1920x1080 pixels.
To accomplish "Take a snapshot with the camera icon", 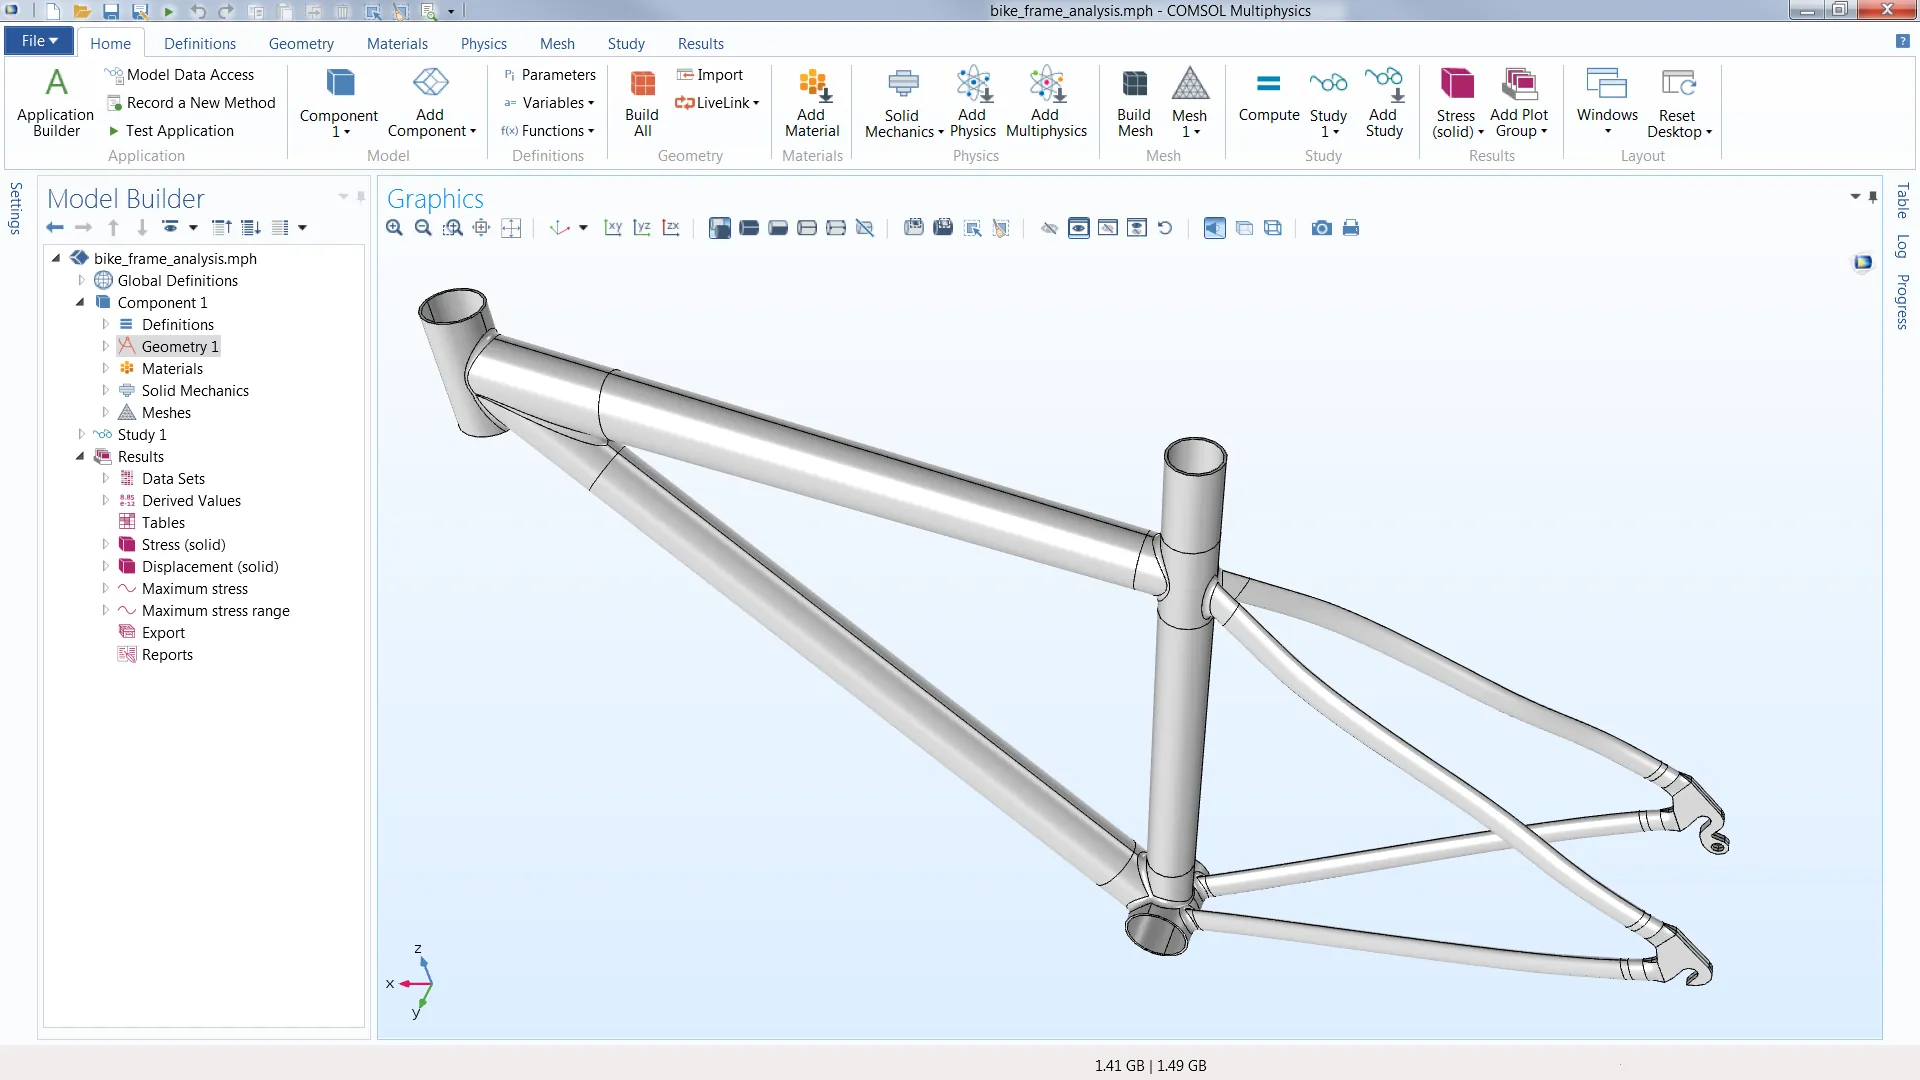I will [x=1321, y=228].
